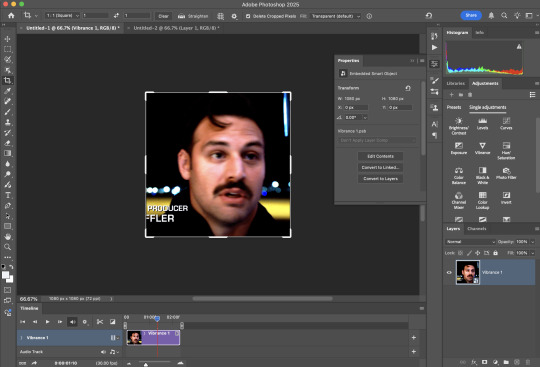Select the Clone Stamp tool

point(7,122)
